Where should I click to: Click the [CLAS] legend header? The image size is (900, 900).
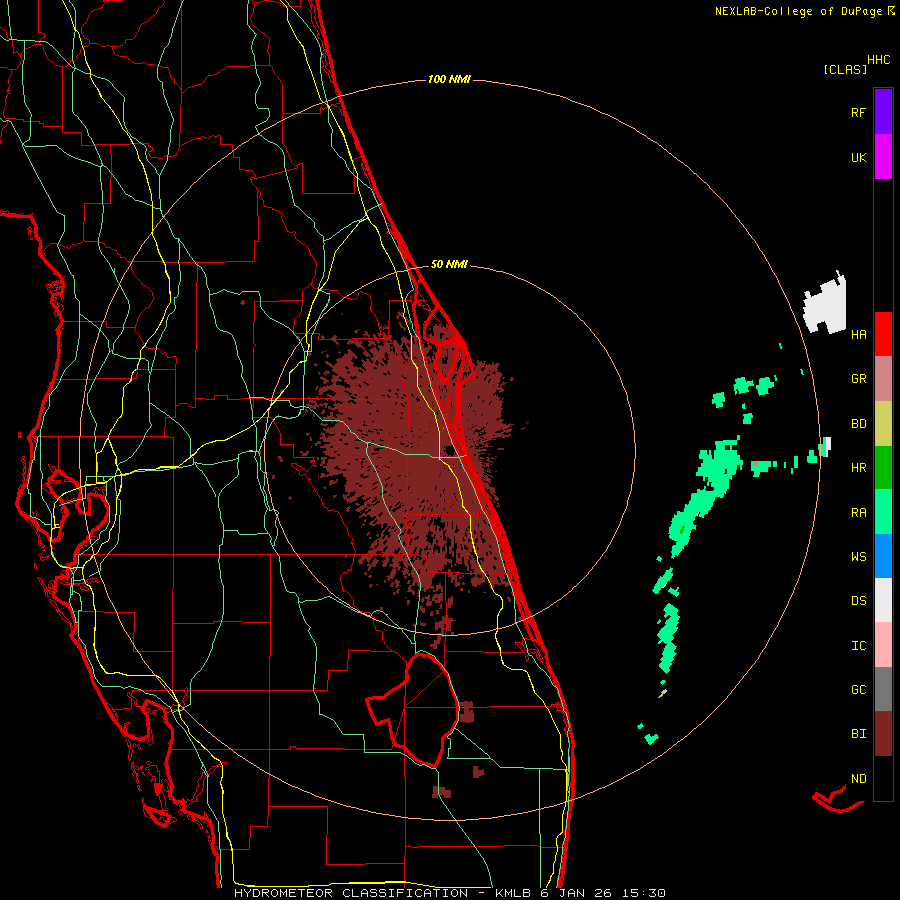(x=845, y=70)
